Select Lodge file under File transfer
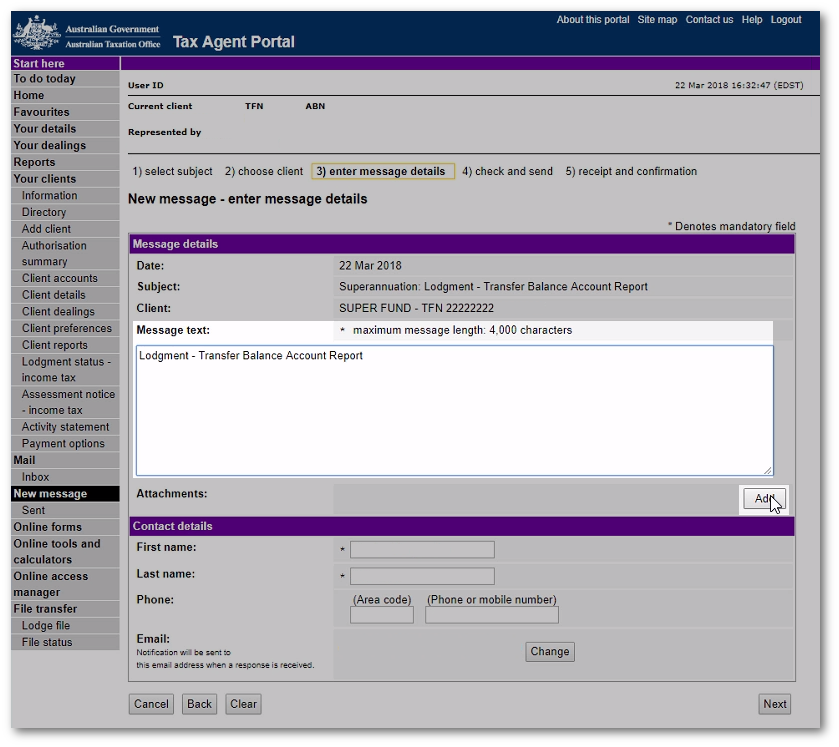This screenshot has height=747, width=839. (46, 626)
